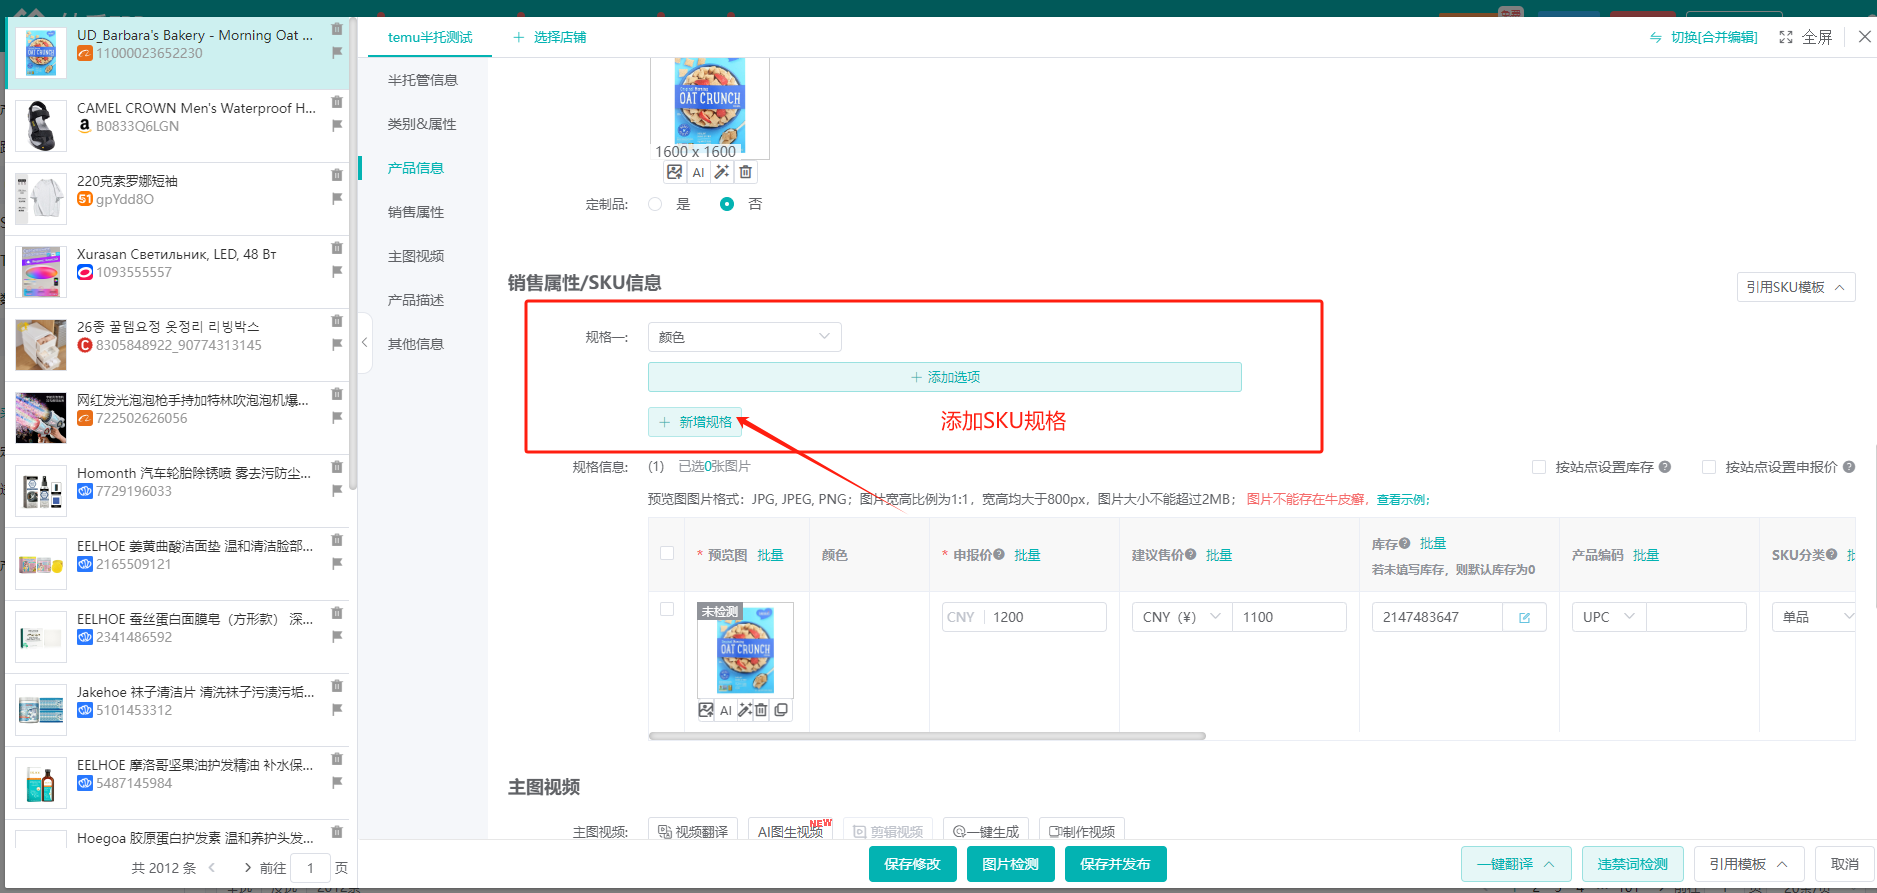
Task: Click the 取消 button
Action: tap(1845, 864)
